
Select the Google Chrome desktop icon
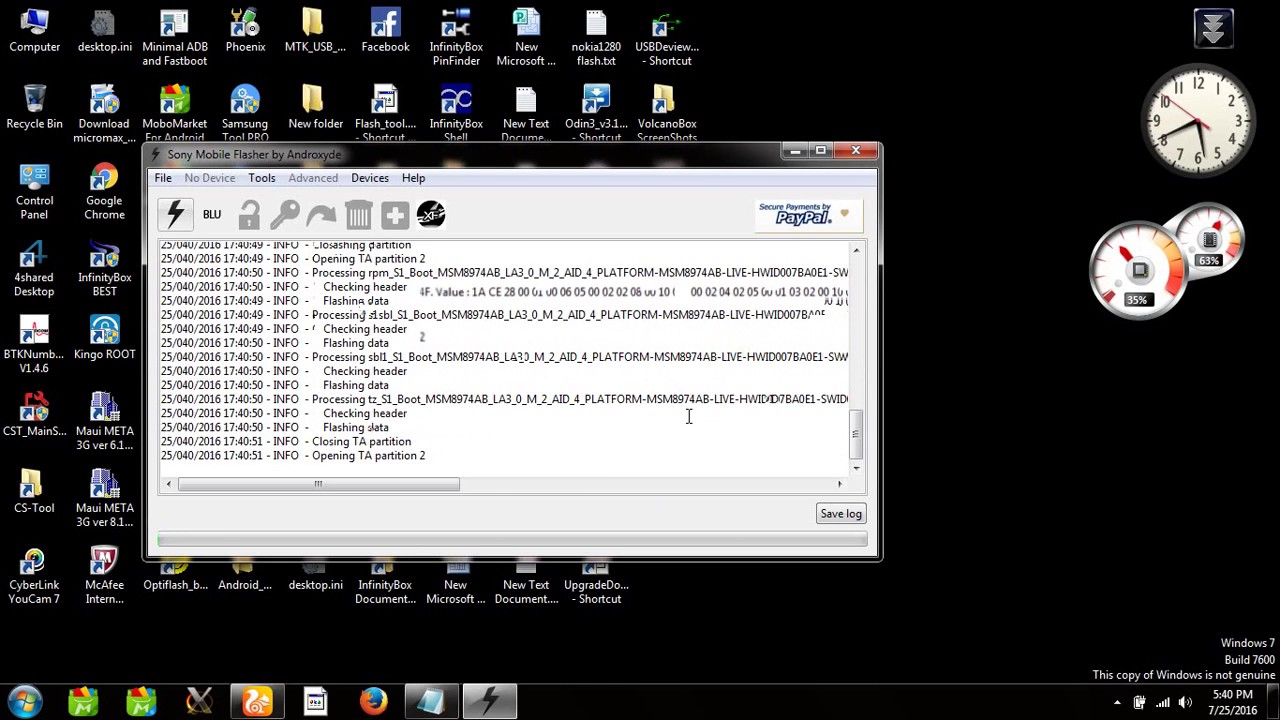point(104,193)
